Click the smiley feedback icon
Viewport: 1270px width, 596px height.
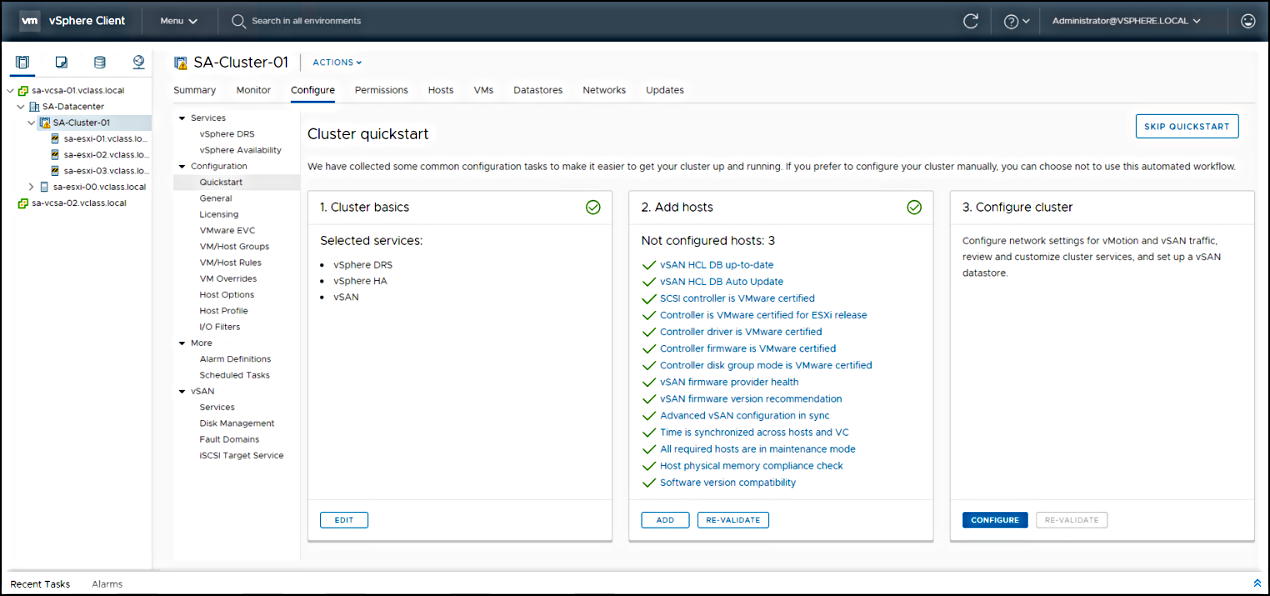tap(1247, 20)
